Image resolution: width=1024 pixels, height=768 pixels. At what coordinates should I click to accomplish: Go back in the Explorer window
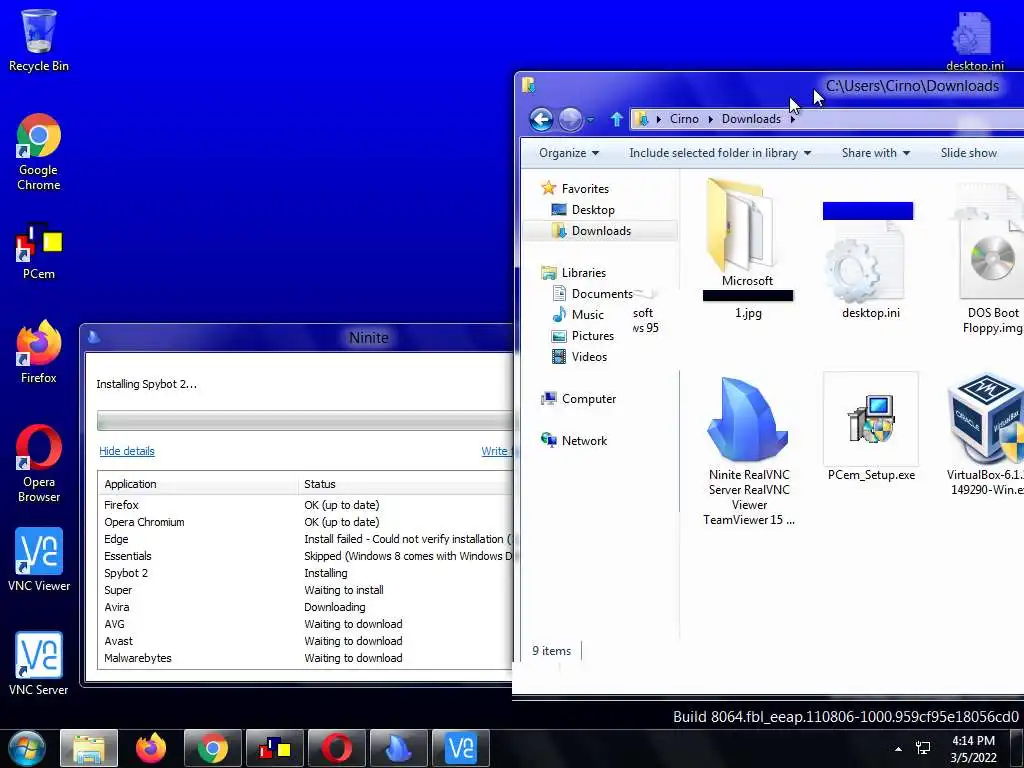tap(541, 120)
